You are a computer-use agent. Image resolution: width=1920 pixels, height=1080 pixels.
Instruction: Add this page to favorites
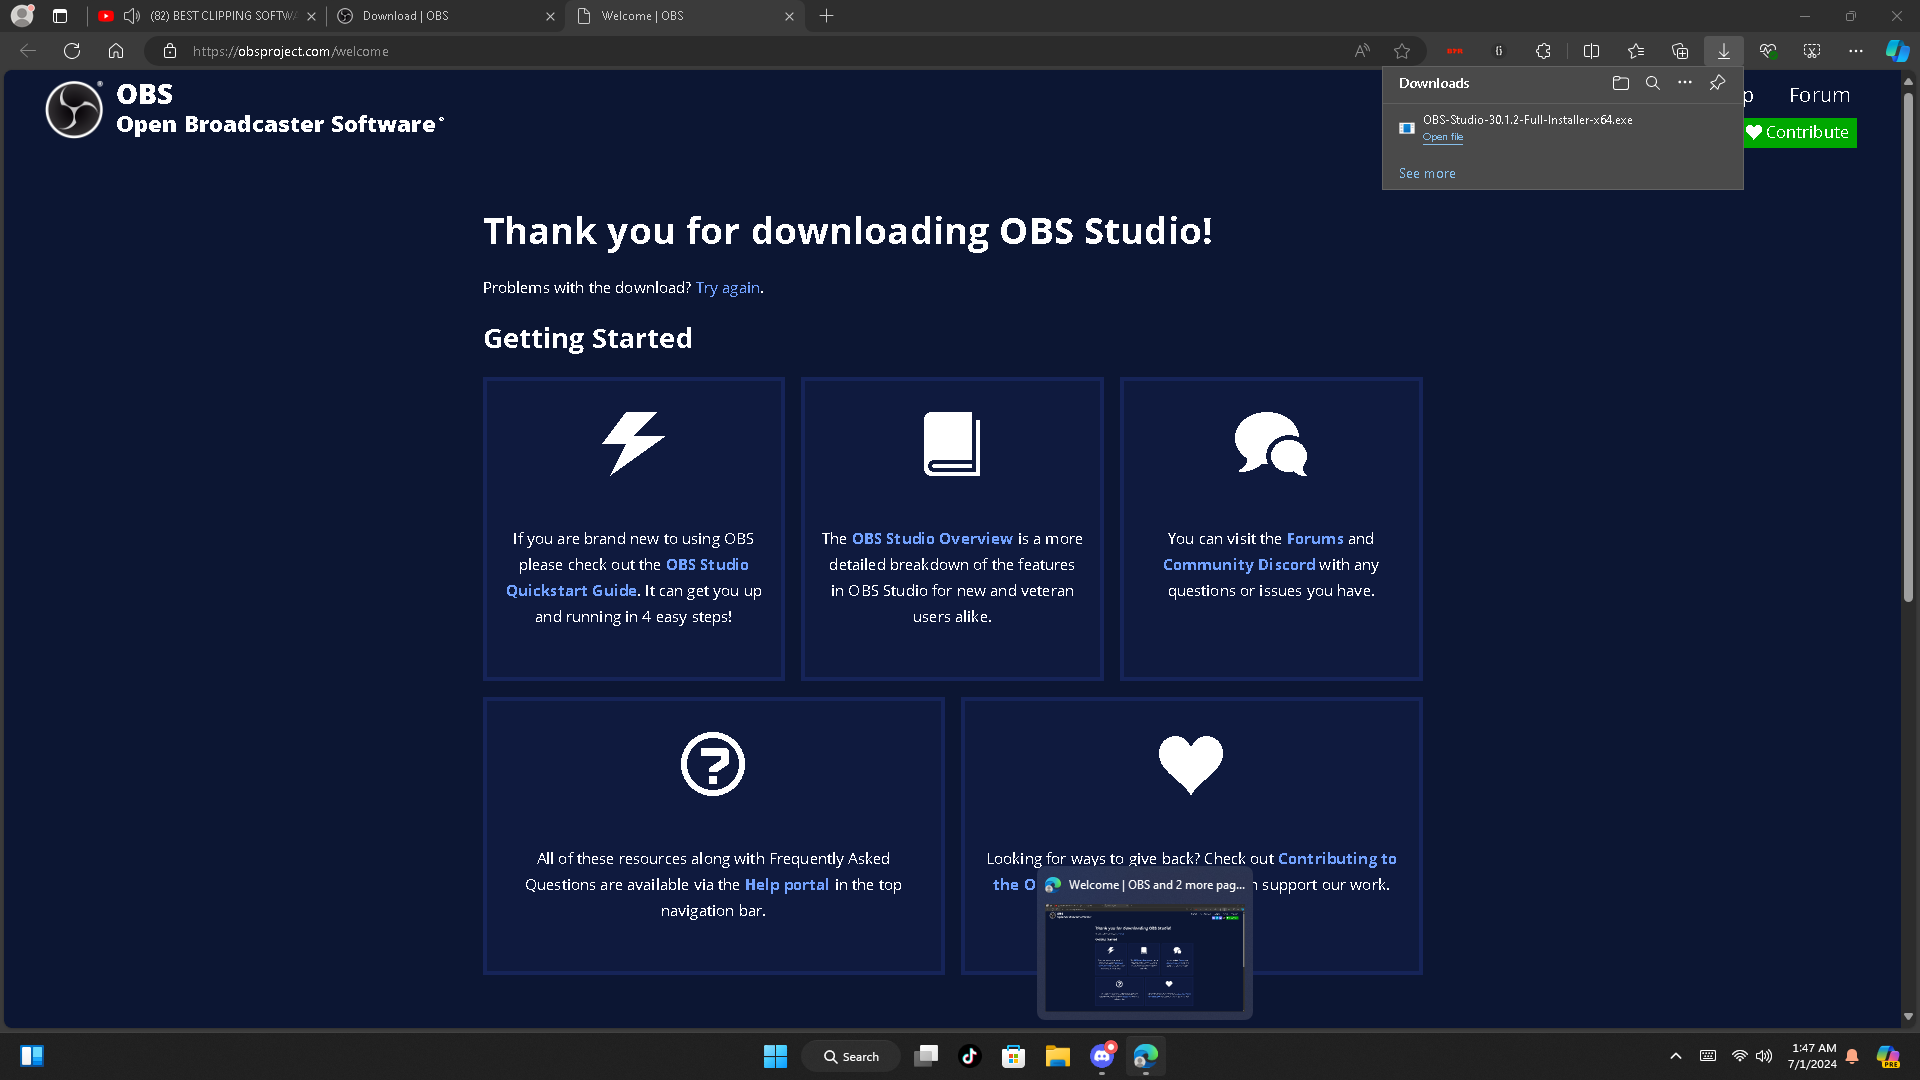click(x=1402, y=51)
